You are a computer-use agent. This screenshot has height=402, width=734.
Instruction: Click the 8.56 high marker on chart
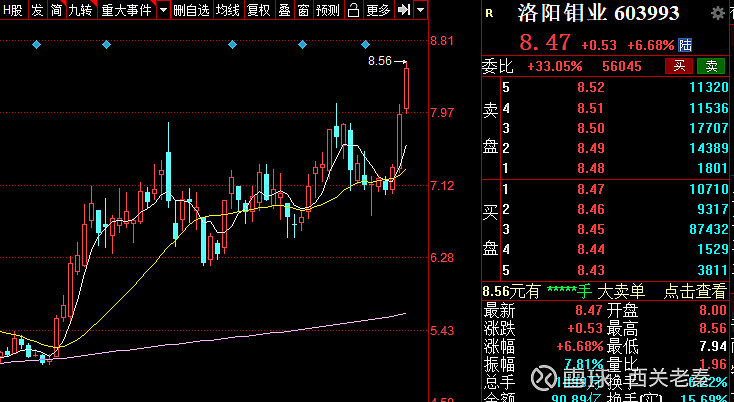(x=380, y=61)
